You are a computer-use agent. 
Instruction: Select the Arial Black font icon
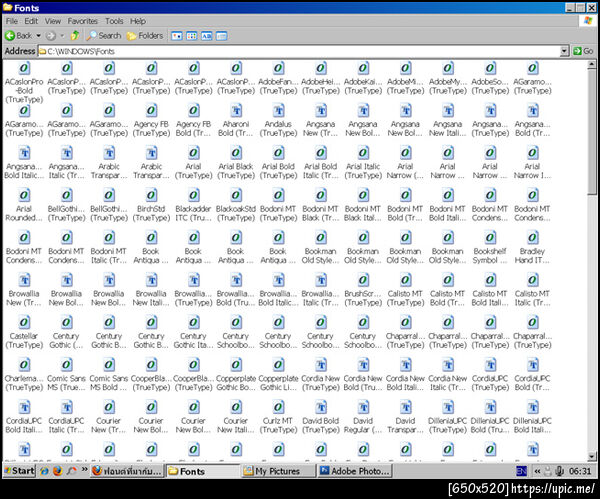(x=236, y=153)
